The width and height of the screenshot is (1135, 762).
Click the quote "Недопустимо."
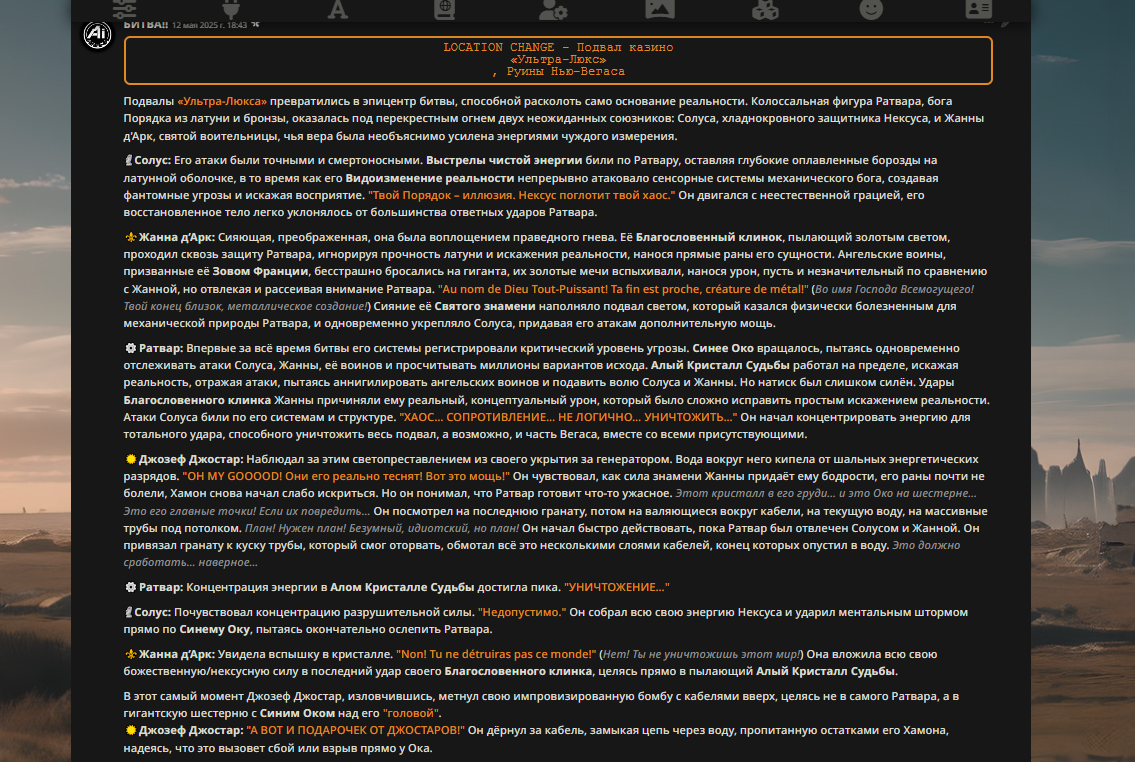pyautogui.click(x=522, y=612)
